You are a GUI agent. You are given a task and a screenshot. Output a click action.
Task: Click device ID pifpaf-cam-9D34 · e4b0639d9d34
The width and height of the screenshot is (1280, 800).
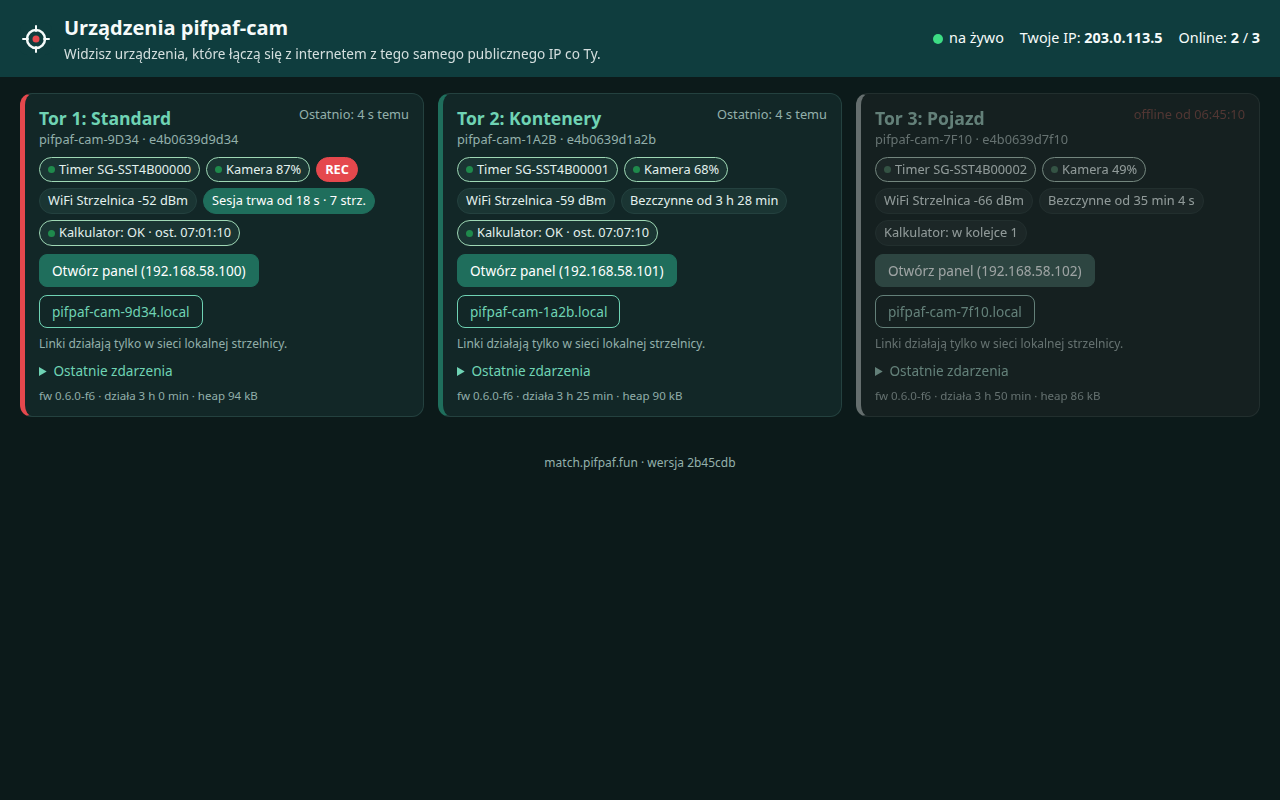(139, 140)
